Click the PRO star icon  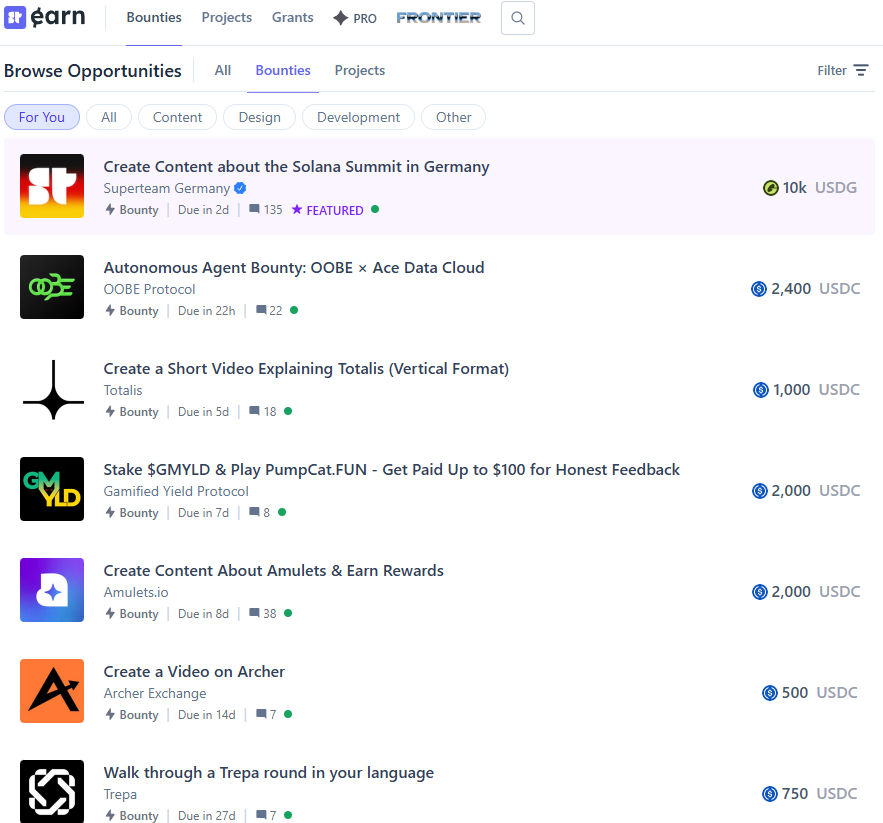click(341, 18)
